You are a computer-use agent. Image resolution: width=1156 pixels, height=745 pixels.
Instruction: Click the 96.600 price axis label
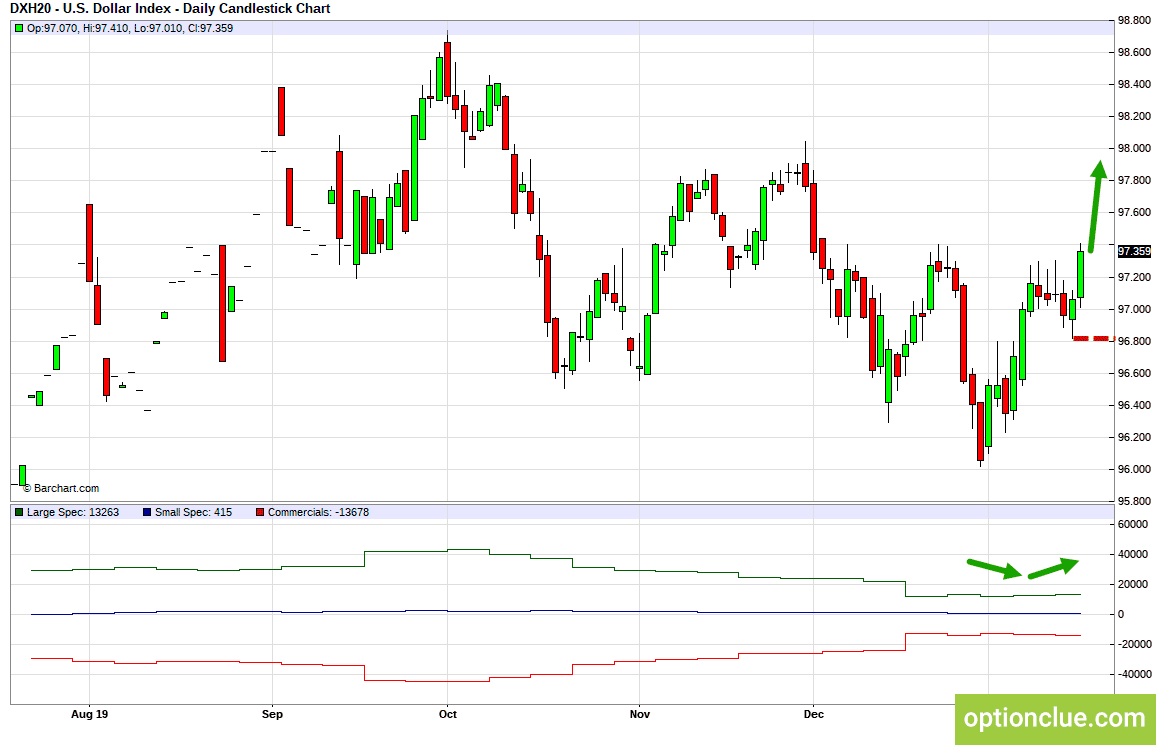coord(1134,373)
